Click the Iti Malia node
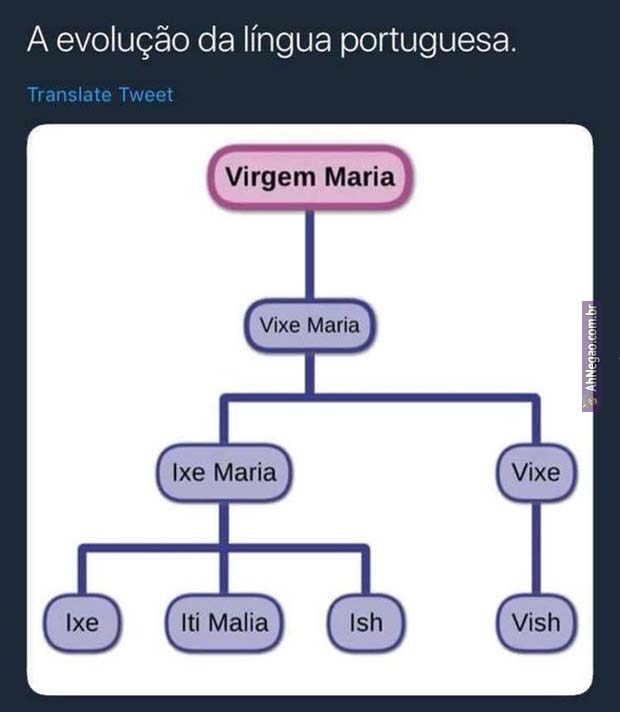 pyautogui.click(x=224, y=622)
